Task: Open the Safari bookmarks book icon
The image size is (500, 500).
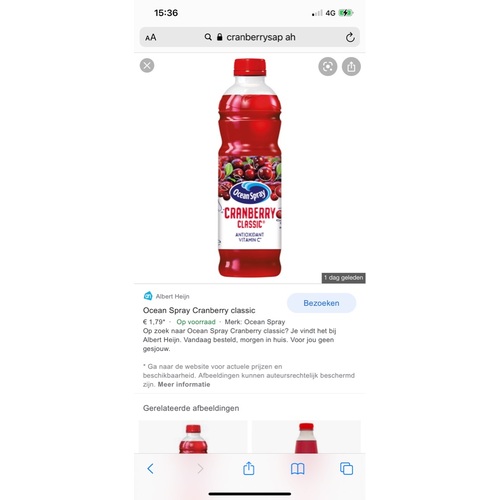Action: click(297, 469)
